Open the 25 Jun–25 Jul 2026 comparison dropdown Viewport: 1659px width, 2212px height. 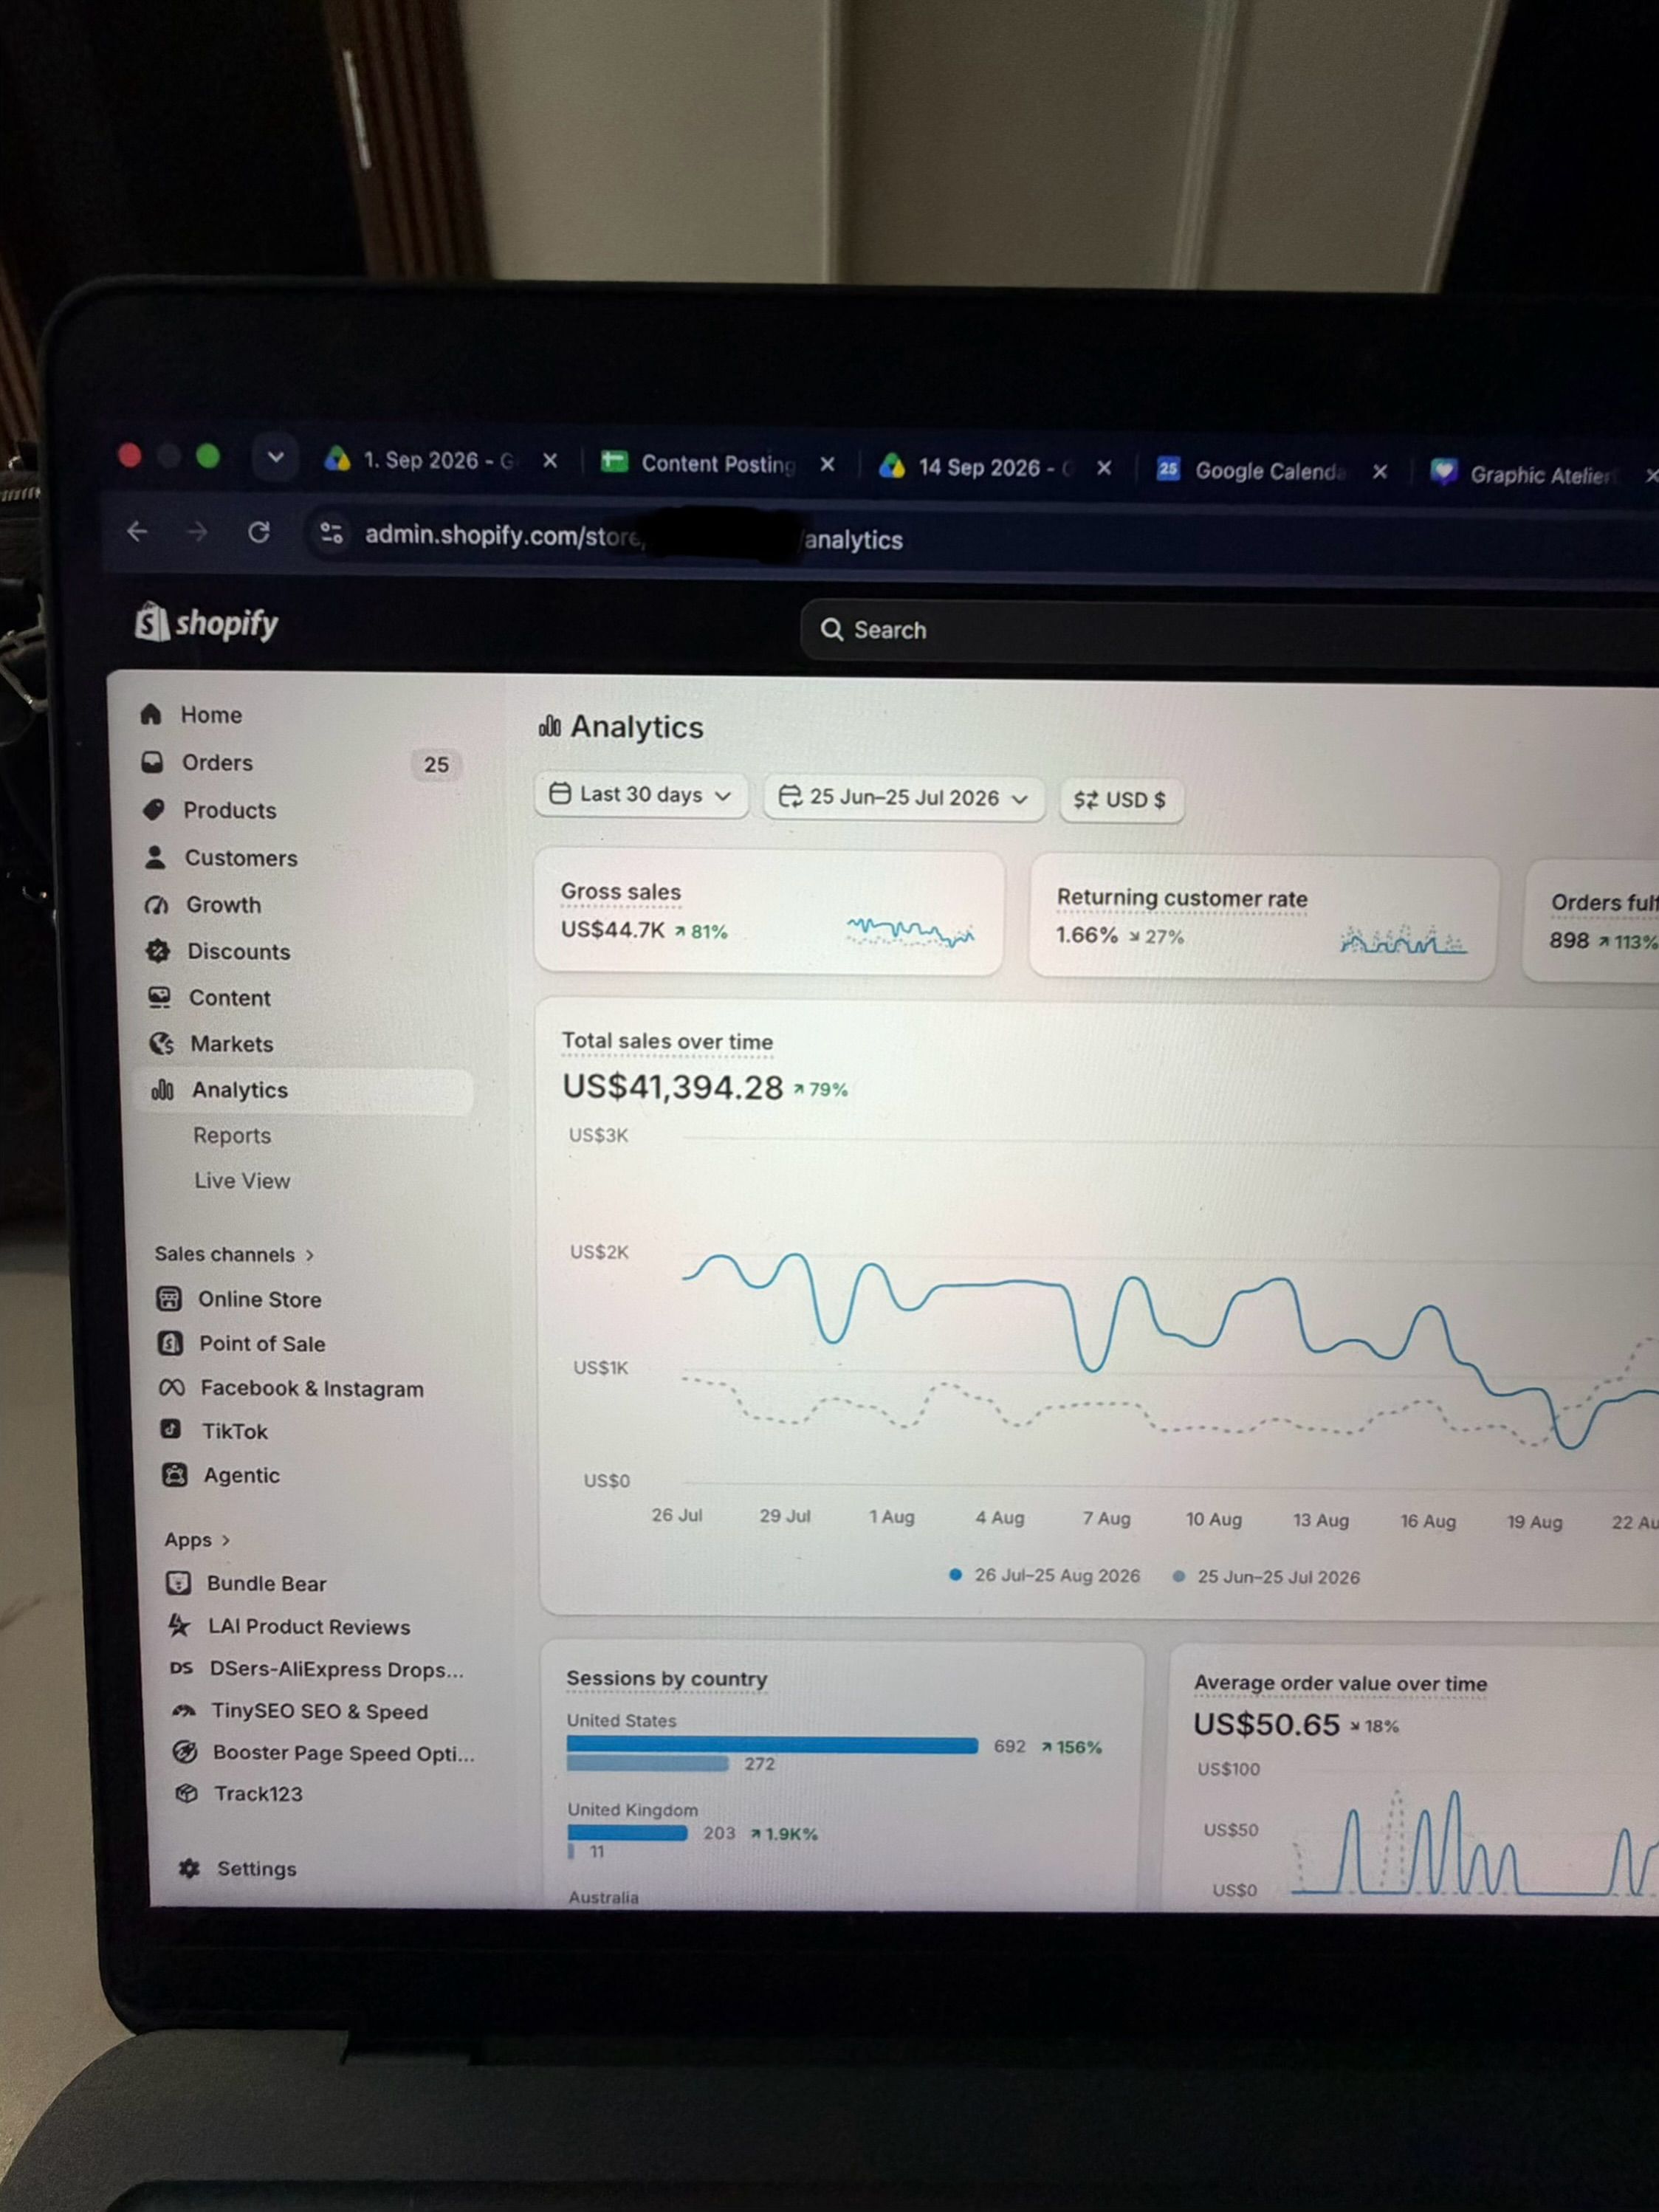click(904, 798)
